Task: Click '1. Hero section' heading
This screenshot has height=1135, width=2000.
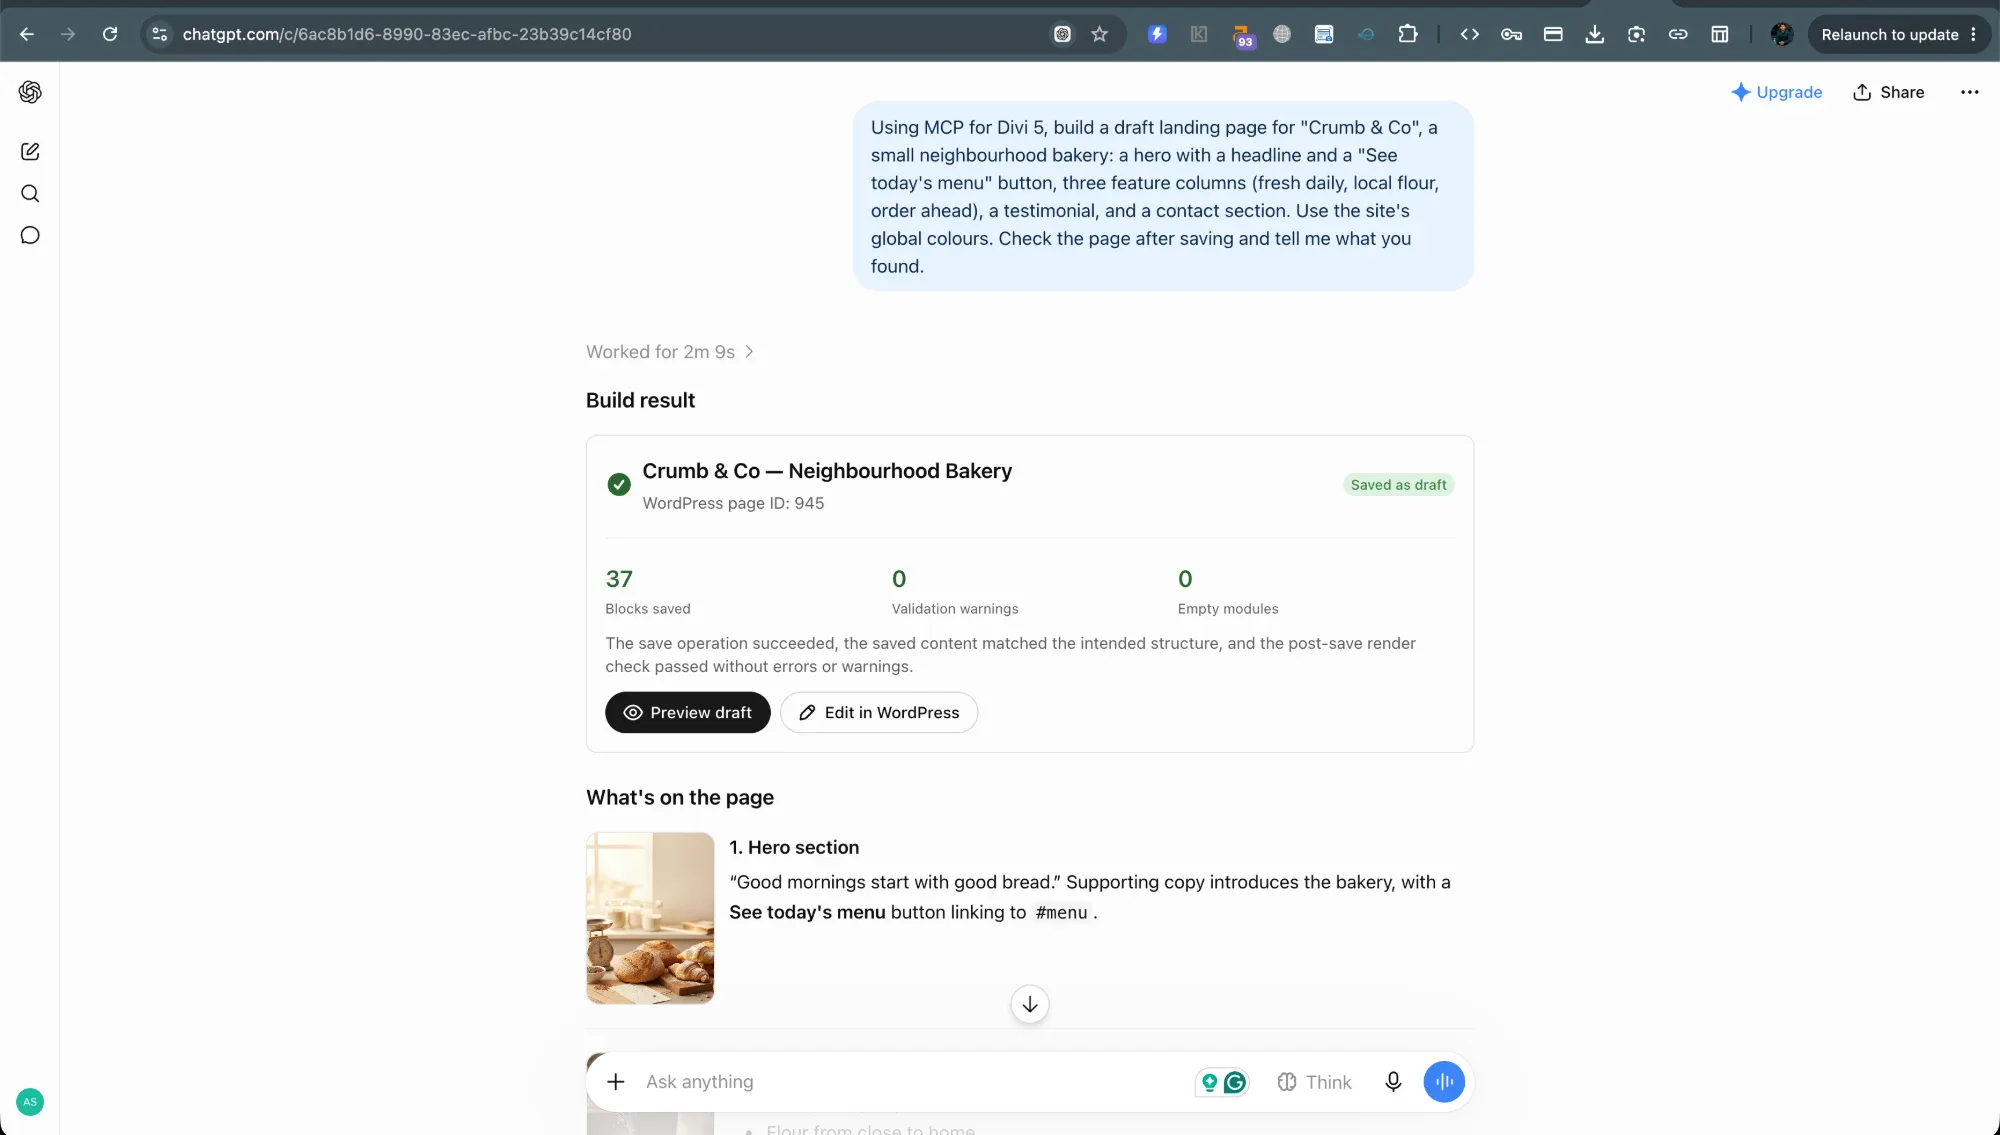Action: click(x=794, y=847)
